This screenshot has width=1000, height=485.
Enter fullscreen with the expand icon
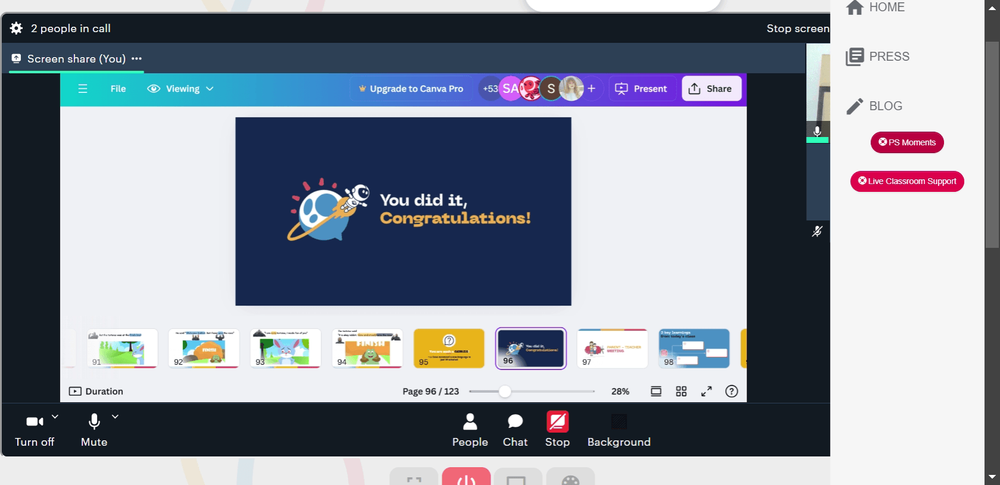[707, 391]
